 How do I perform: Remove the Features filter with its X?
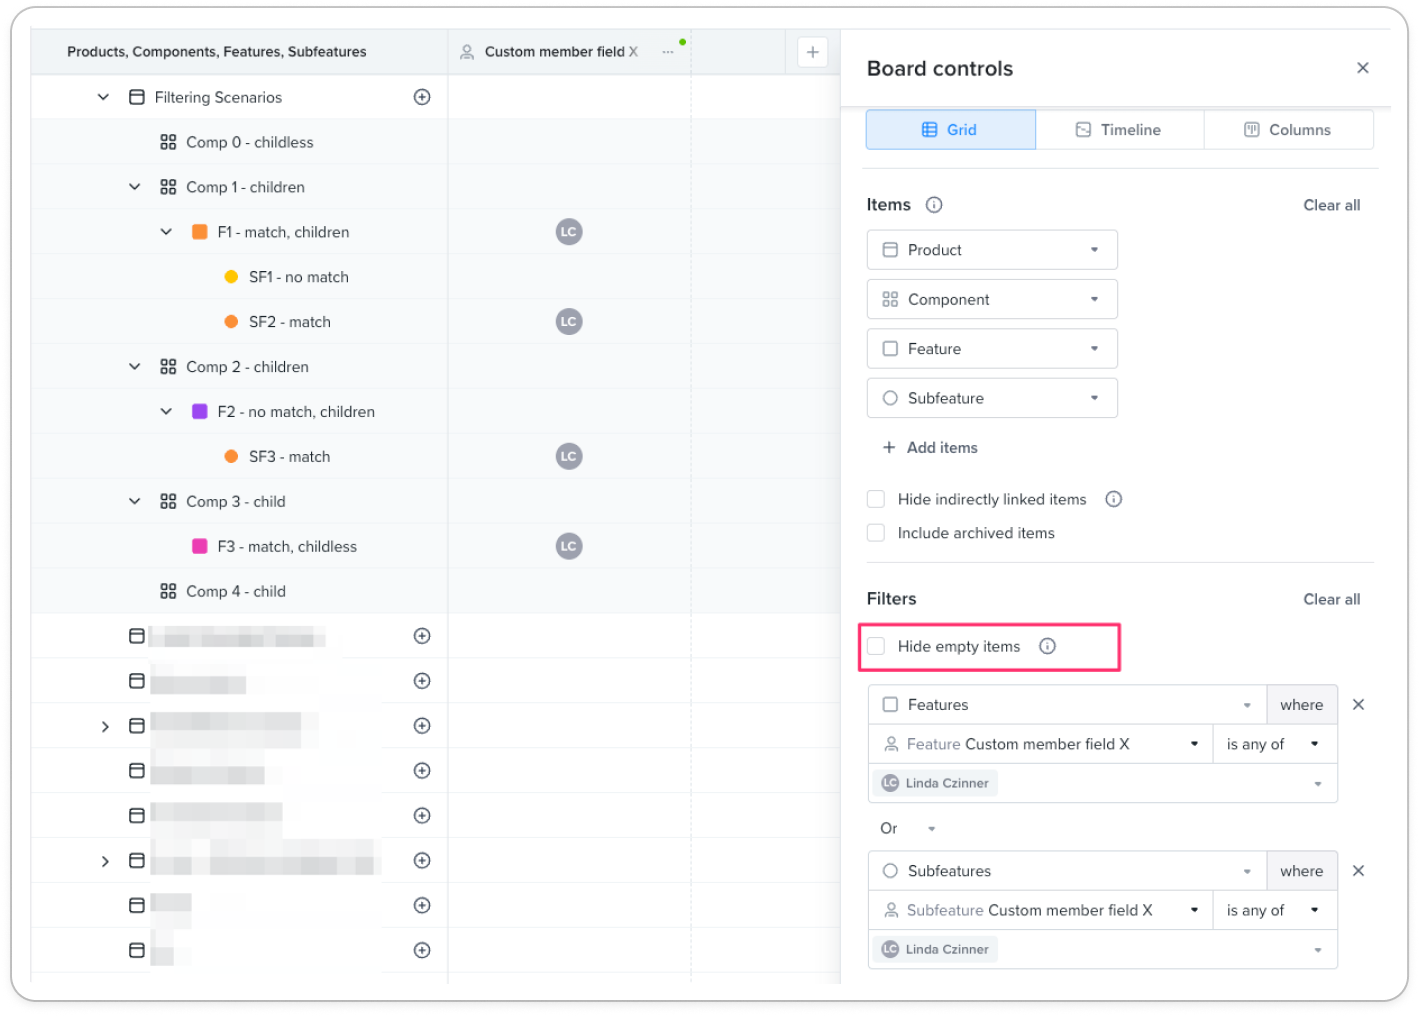click(1358, 705)
